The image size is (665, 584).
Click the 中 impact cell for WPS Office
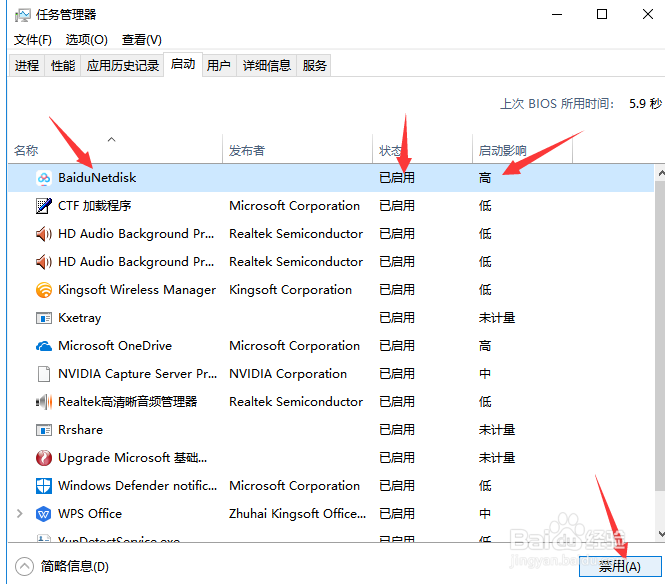pos(485,514)
